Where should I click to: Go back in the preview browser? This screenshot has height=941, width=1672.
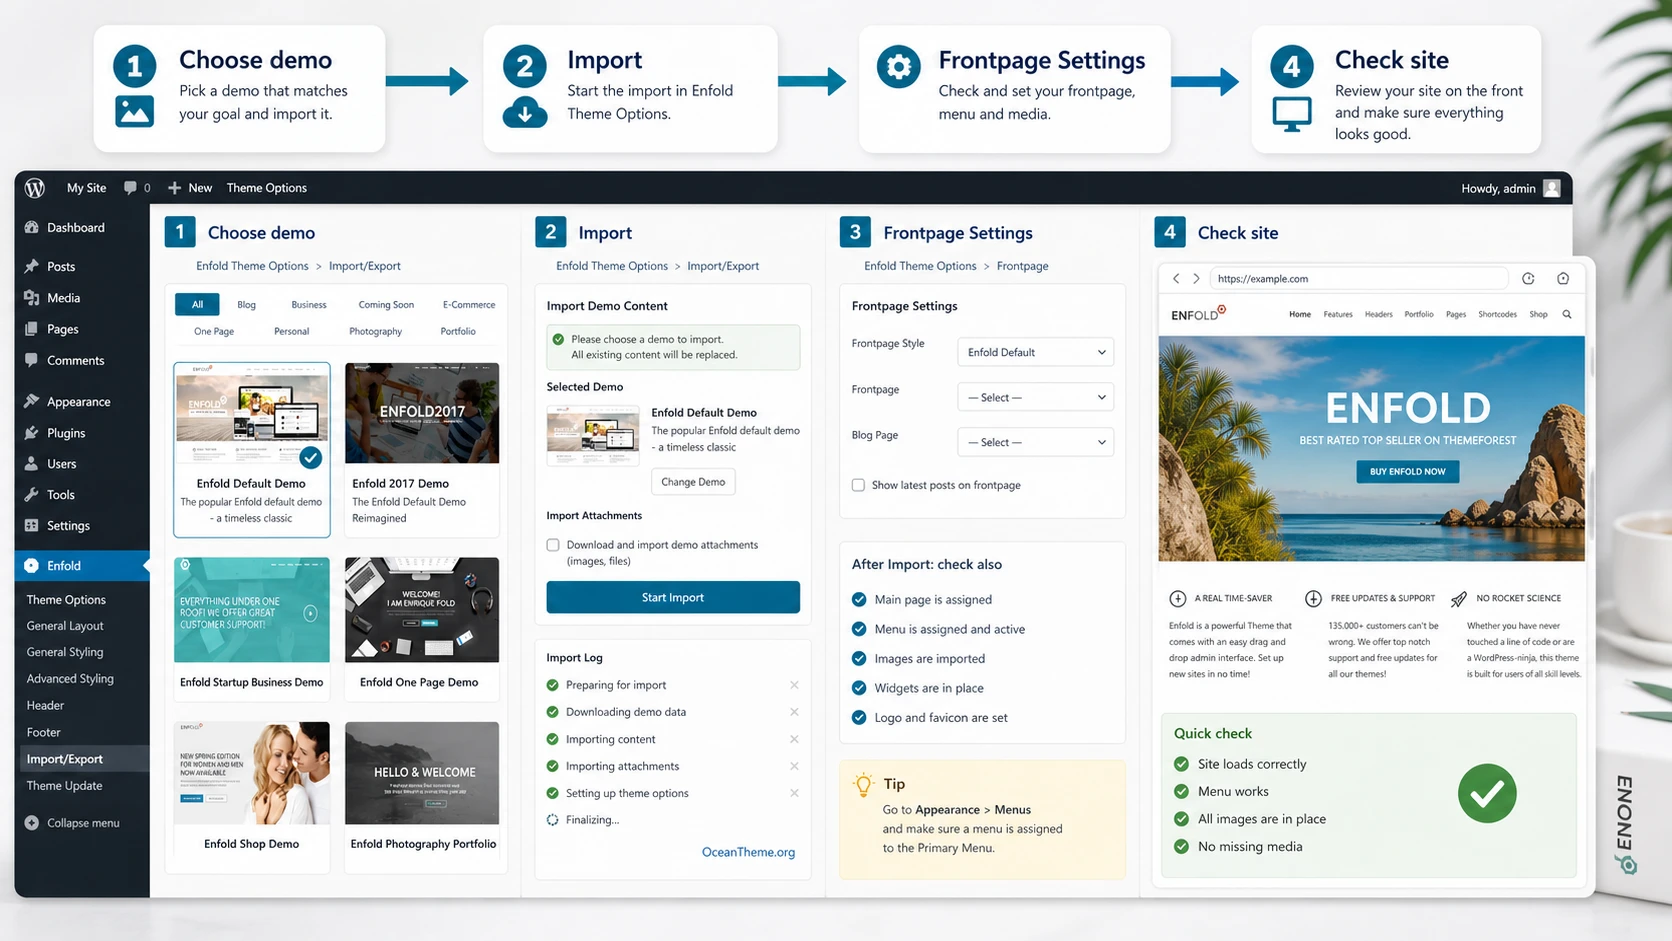click(x=1176, y=279)
